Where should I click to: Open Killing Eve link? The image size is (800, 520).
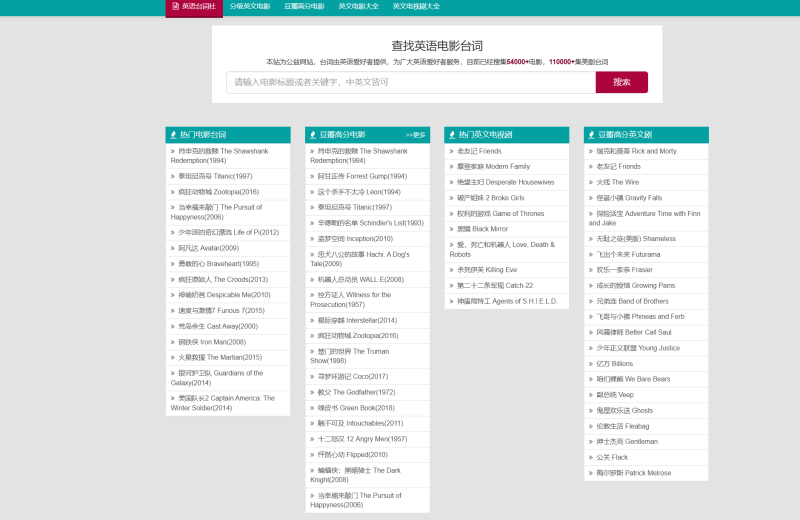487,270
